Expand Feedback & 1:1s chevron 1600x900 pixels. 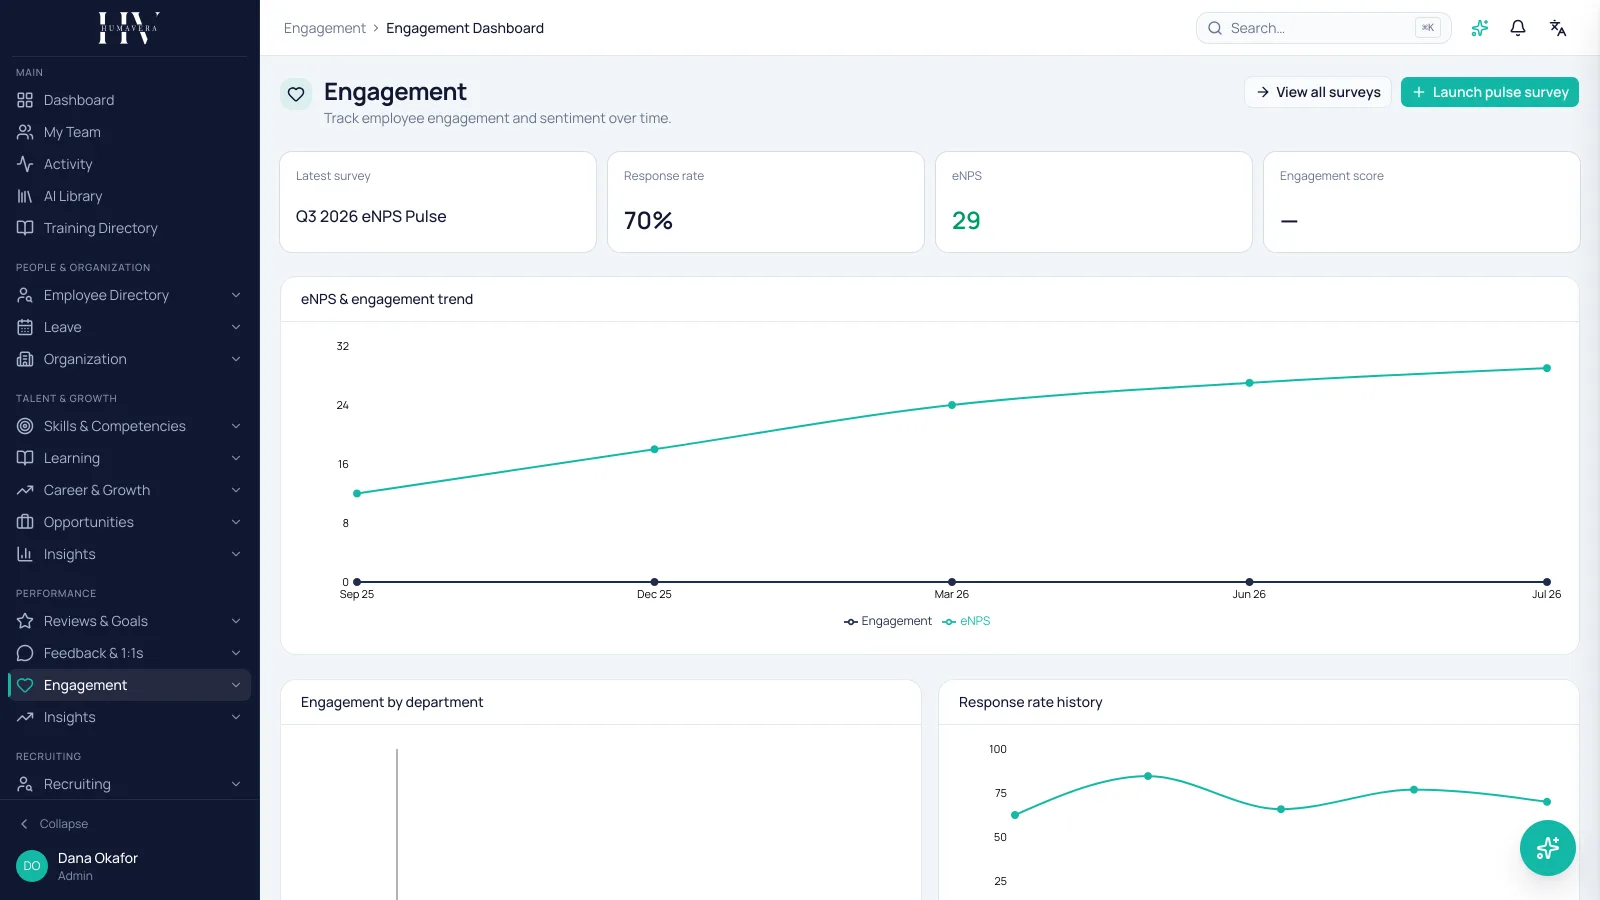[x=236, y=653]
